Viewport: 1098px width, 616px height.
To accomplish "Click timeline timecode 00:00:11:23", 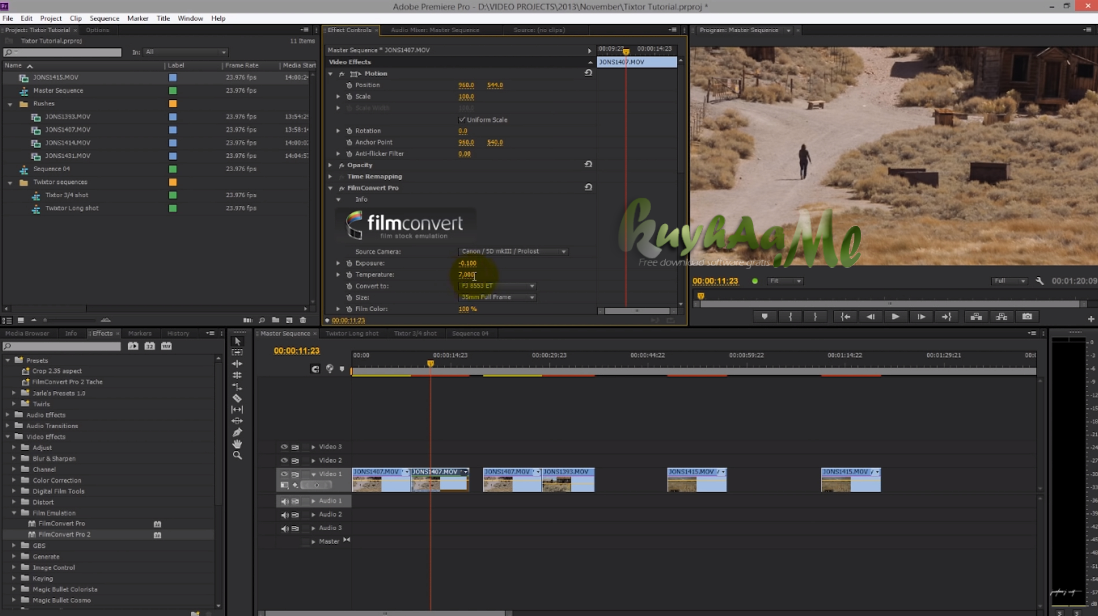I will pos(297,351).
